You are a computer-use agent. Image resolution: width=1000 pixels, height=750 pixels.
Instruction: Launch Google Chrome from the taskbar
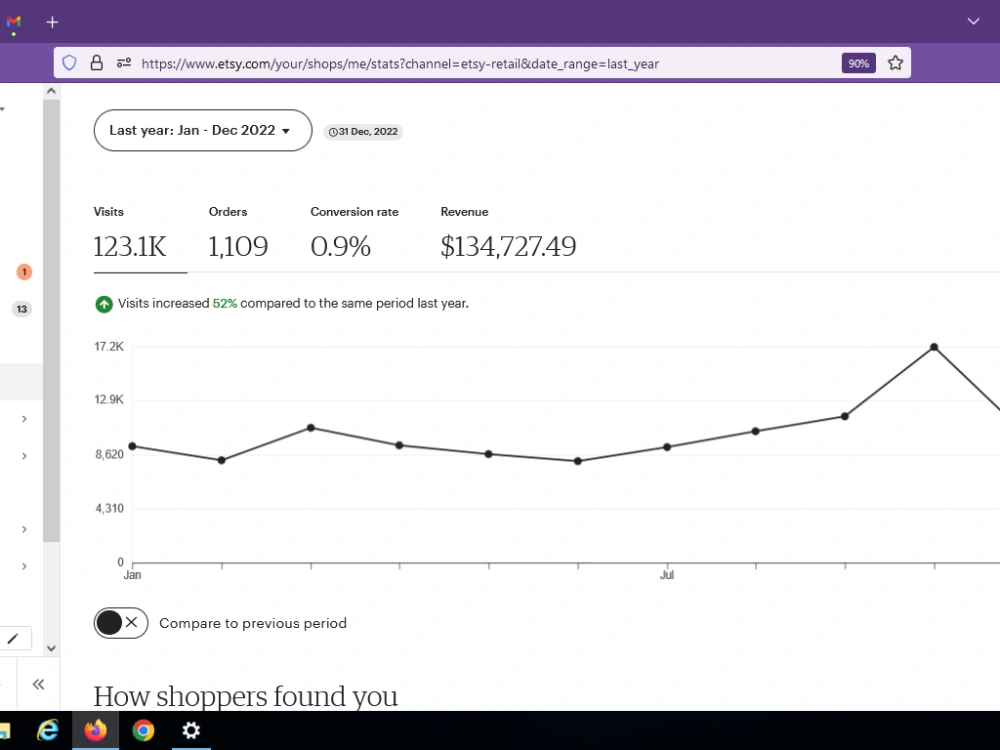click(143, 730)
